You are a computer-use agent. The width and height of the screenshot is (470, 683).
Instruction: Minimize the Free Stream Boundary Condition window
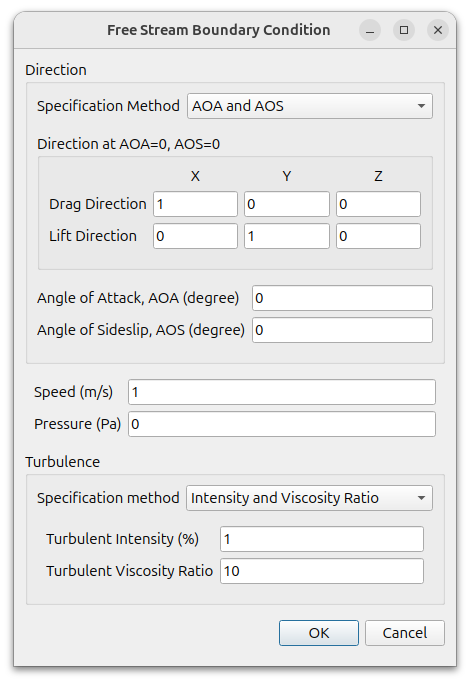coord(370,30)
